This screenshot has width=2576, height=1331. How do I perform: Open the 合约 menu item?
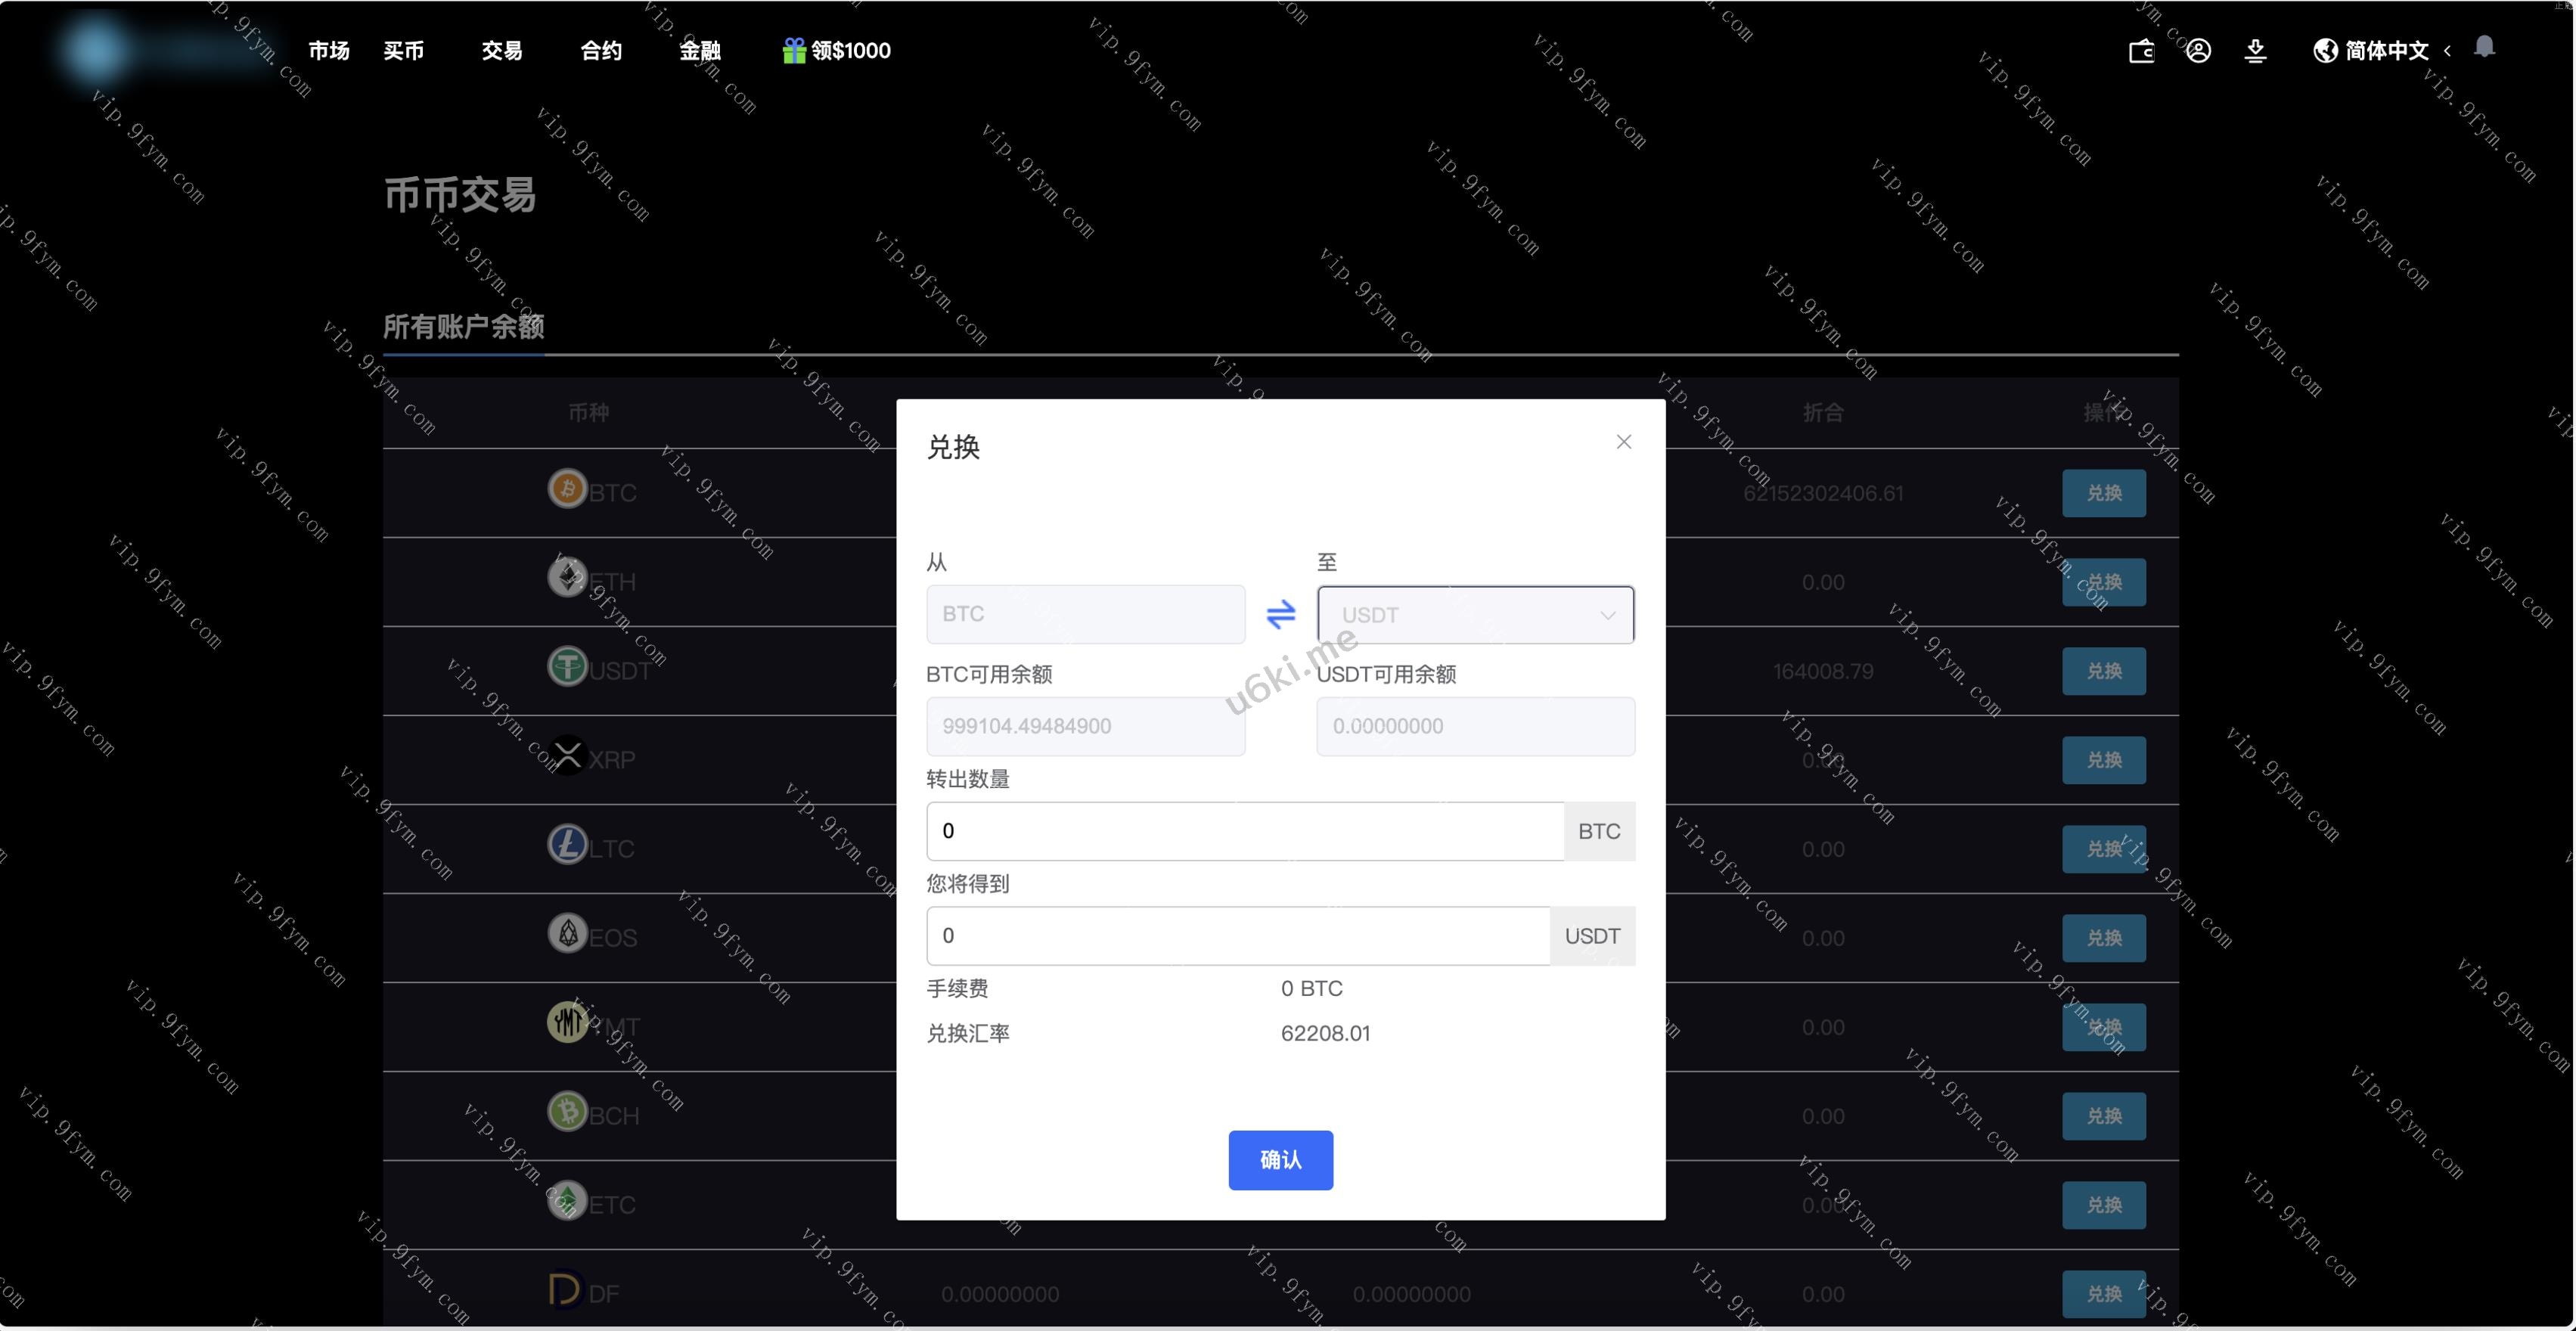(x=601, y=51)
